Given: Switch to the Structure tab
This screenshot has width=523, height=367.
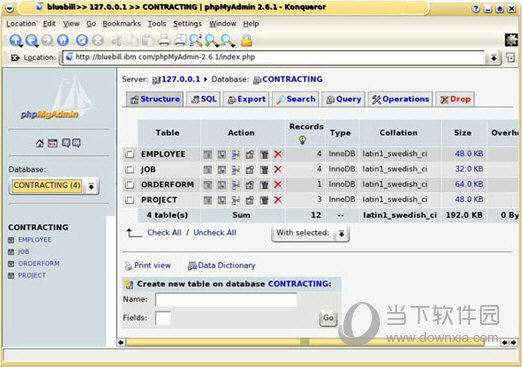Looking at the screenshot, I should [x=155, y=99].
